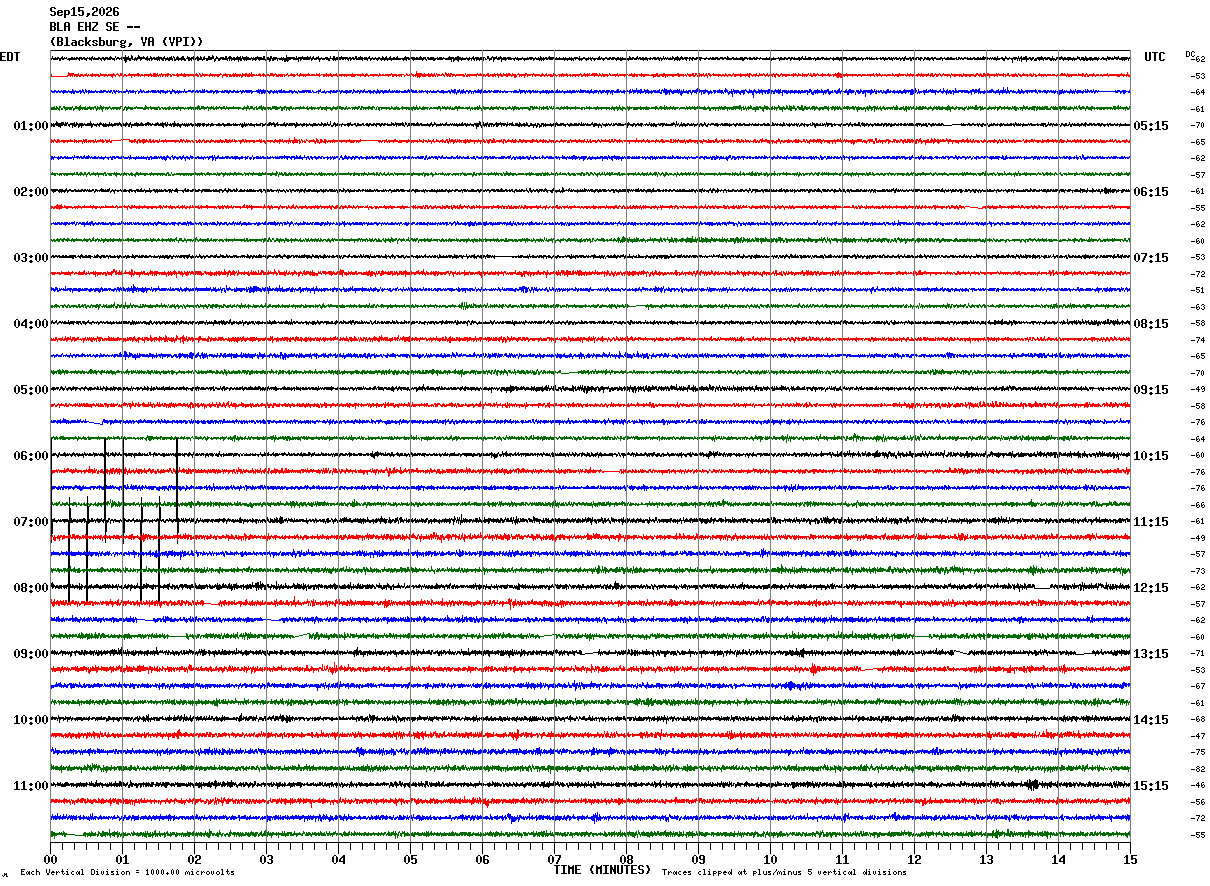Image resolution: width=1210 pixels, height=886 pixels.
Task: Select the 06:00 EDT row label
Action: coord(31,456)
